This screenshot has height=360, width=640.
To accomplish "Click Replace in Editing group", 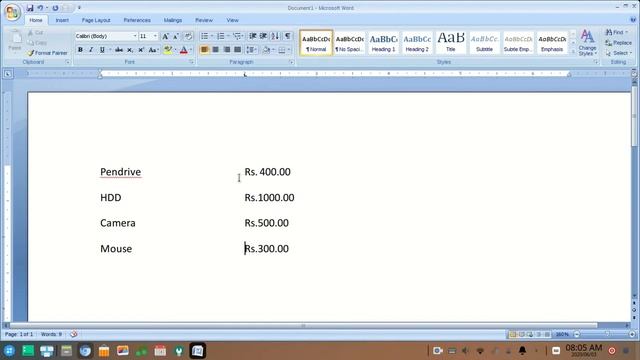I will (618, 43).
